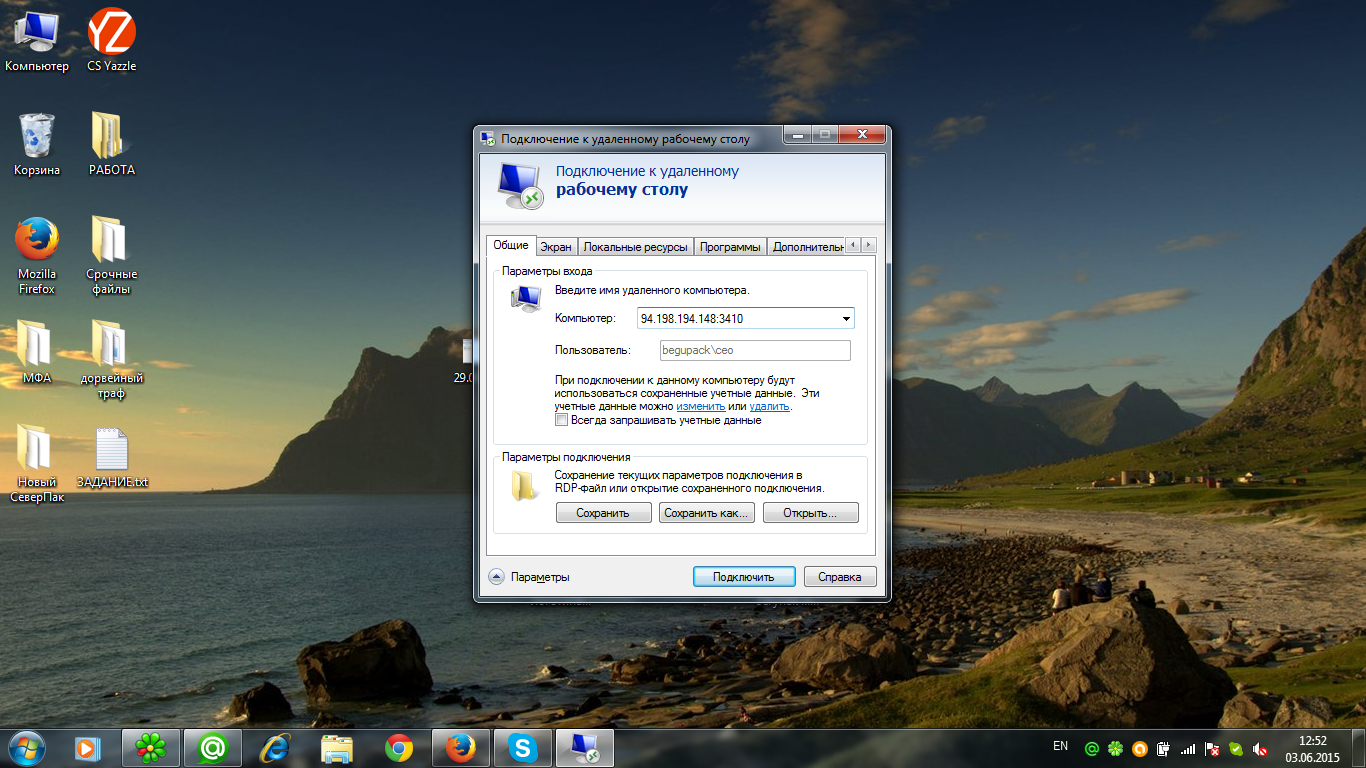Click the Remote Desktop taskbar button
1366x768 pixels.
click(585, 748)
